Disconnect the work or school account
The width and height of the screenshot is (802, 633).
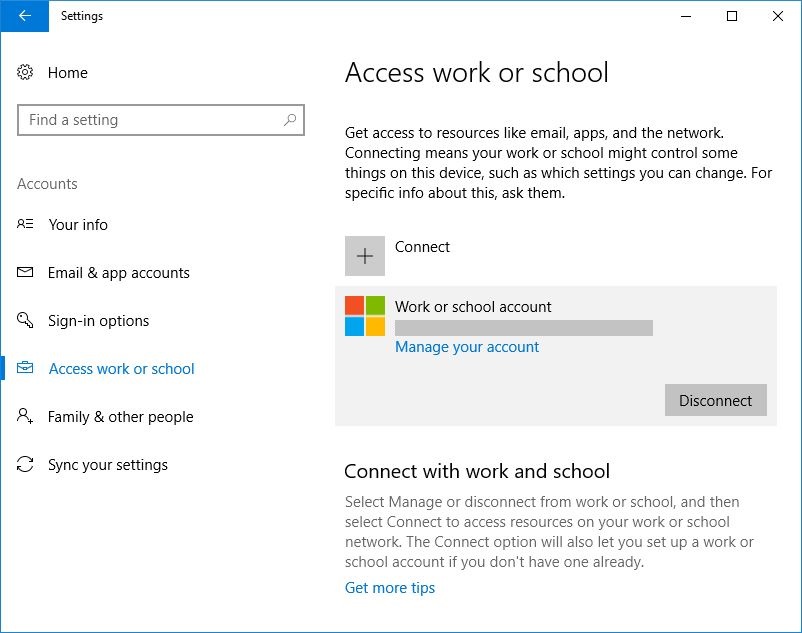click(715, 400)
